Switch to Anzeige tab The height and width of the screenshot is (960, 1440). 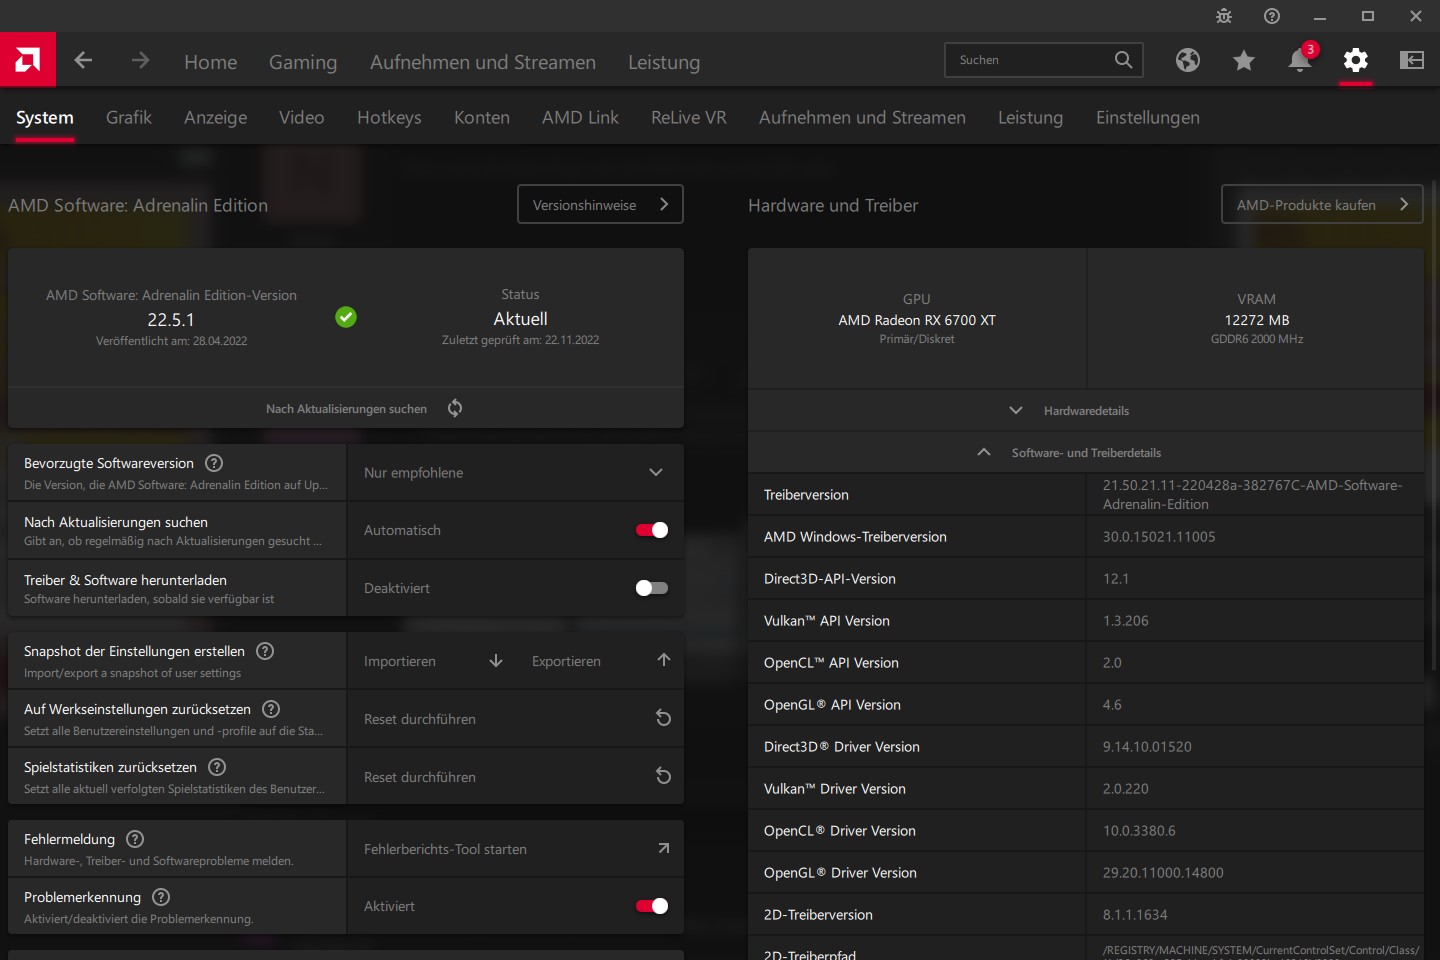tap(215, 117)
